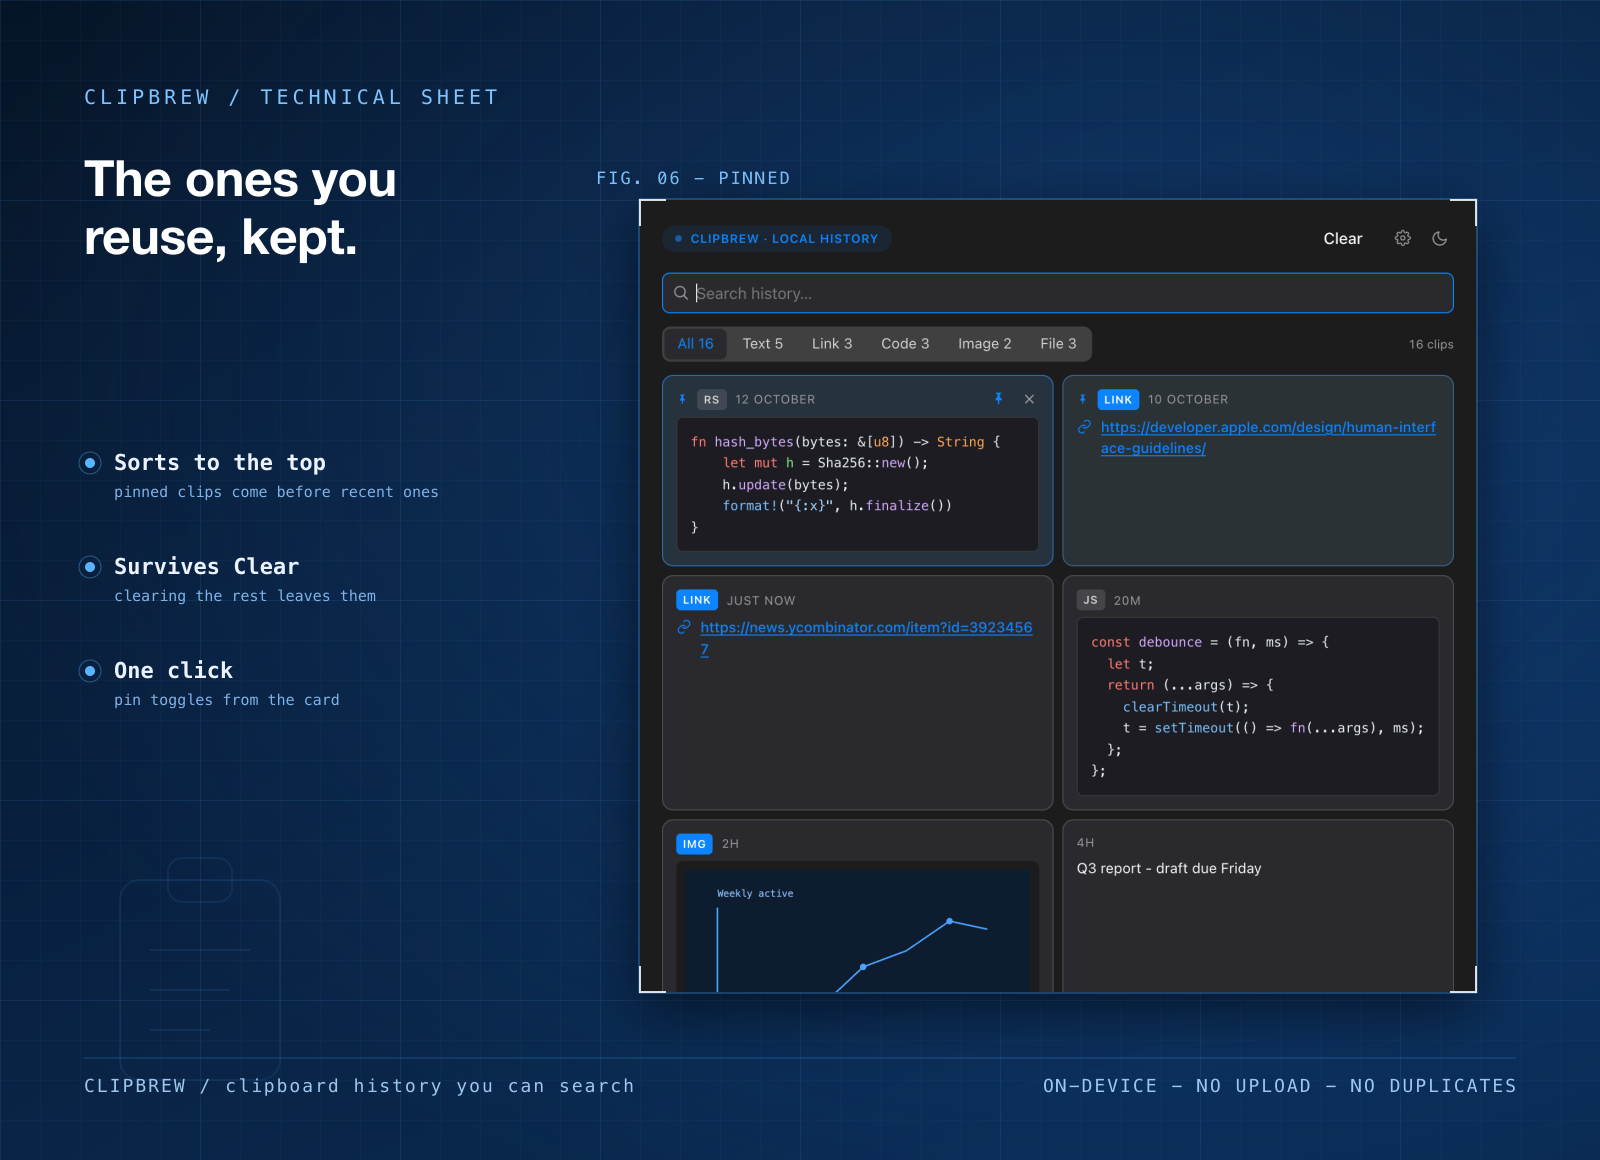Click LINK badge on 10 October clip
The image size is (1600, 1160).
(1118, 399)
